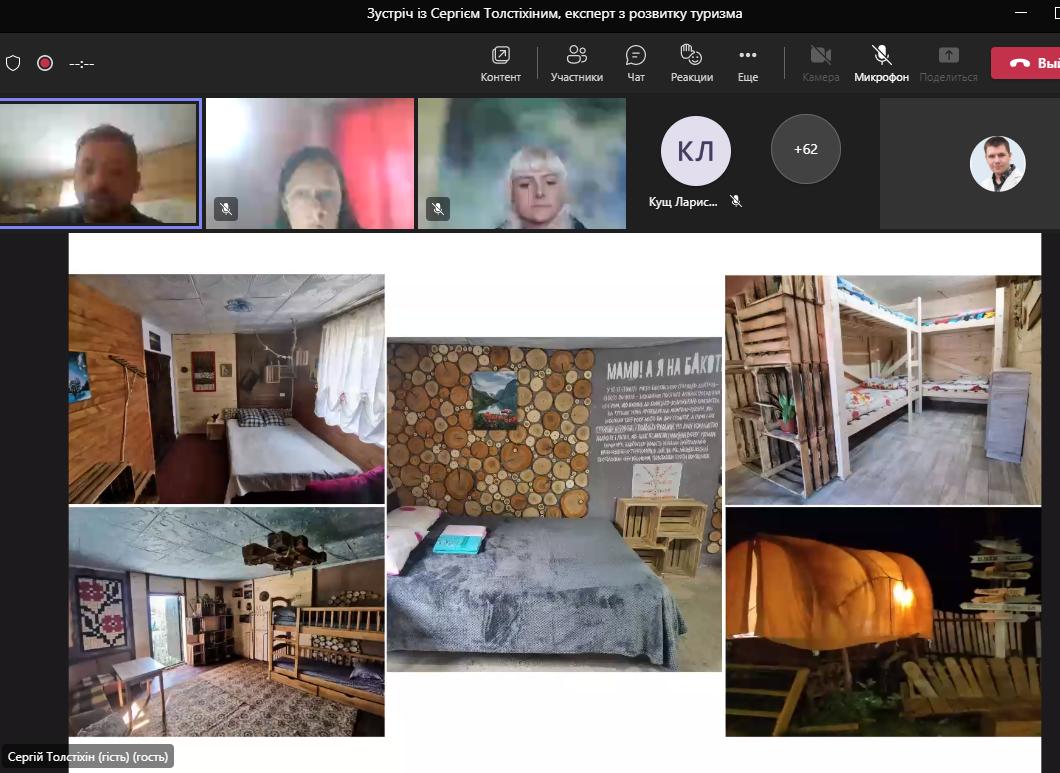Screen dimensions: 1060x773
Task: Click the muted mic icon on red-background video
Action: click(x=226, y=209)
